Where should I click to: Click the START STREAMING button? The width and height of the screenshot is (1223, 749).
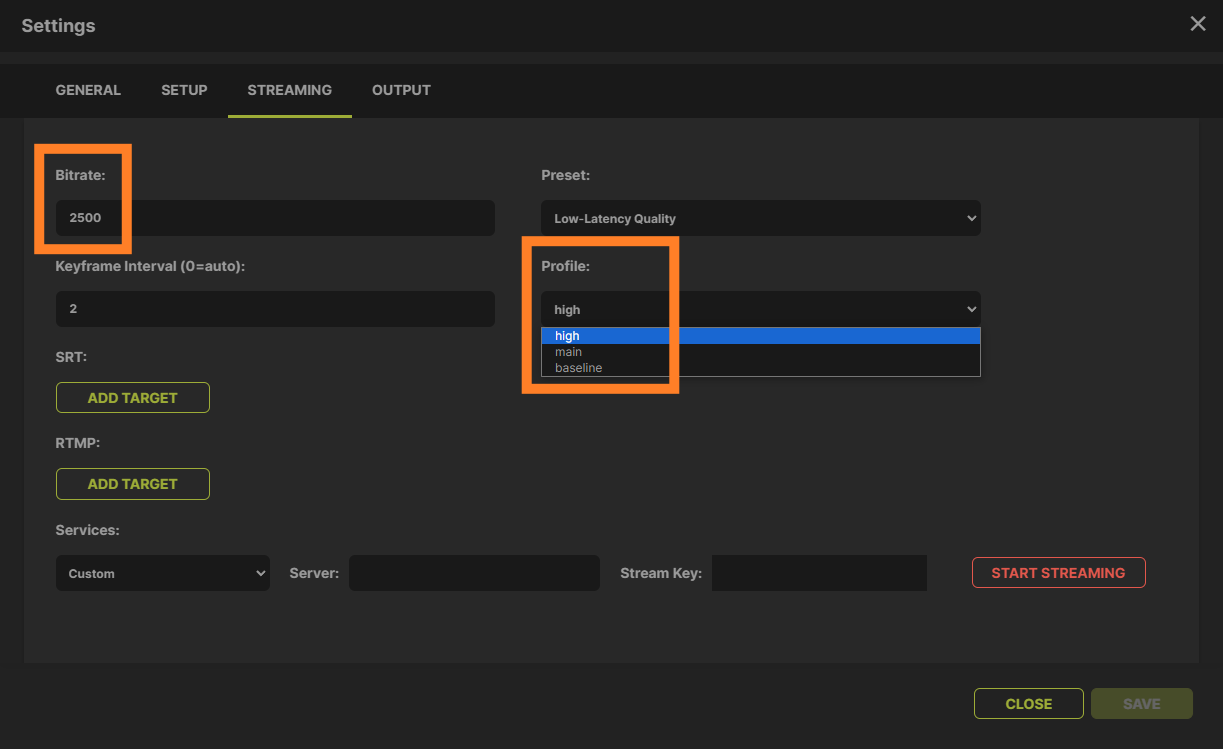(1058, 573)
